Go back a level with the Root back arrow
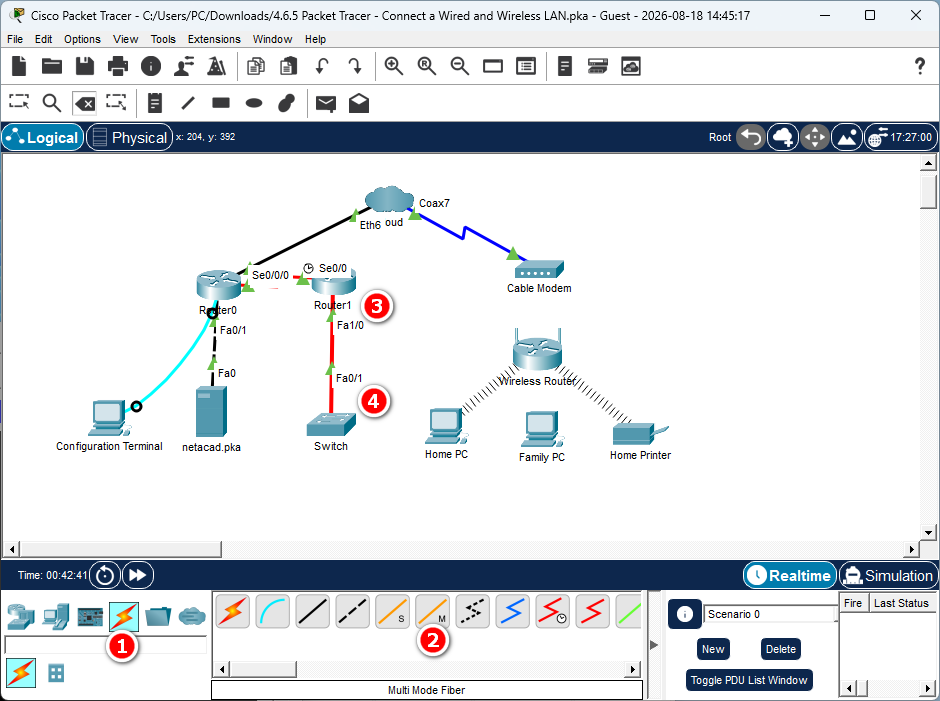This screenshot has height=701, width=940. coord(751,137)
